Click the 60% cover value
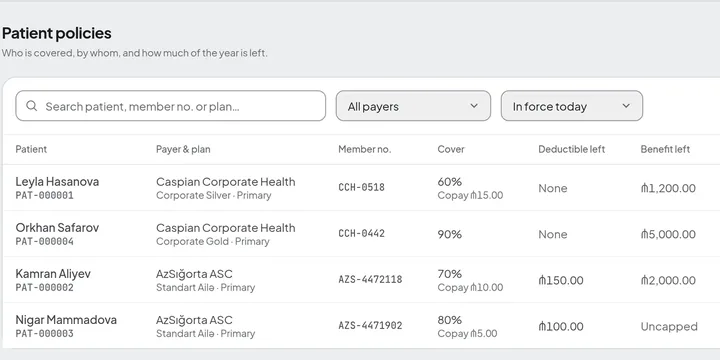This screenshot has width=720, height=360. point(450,181)
